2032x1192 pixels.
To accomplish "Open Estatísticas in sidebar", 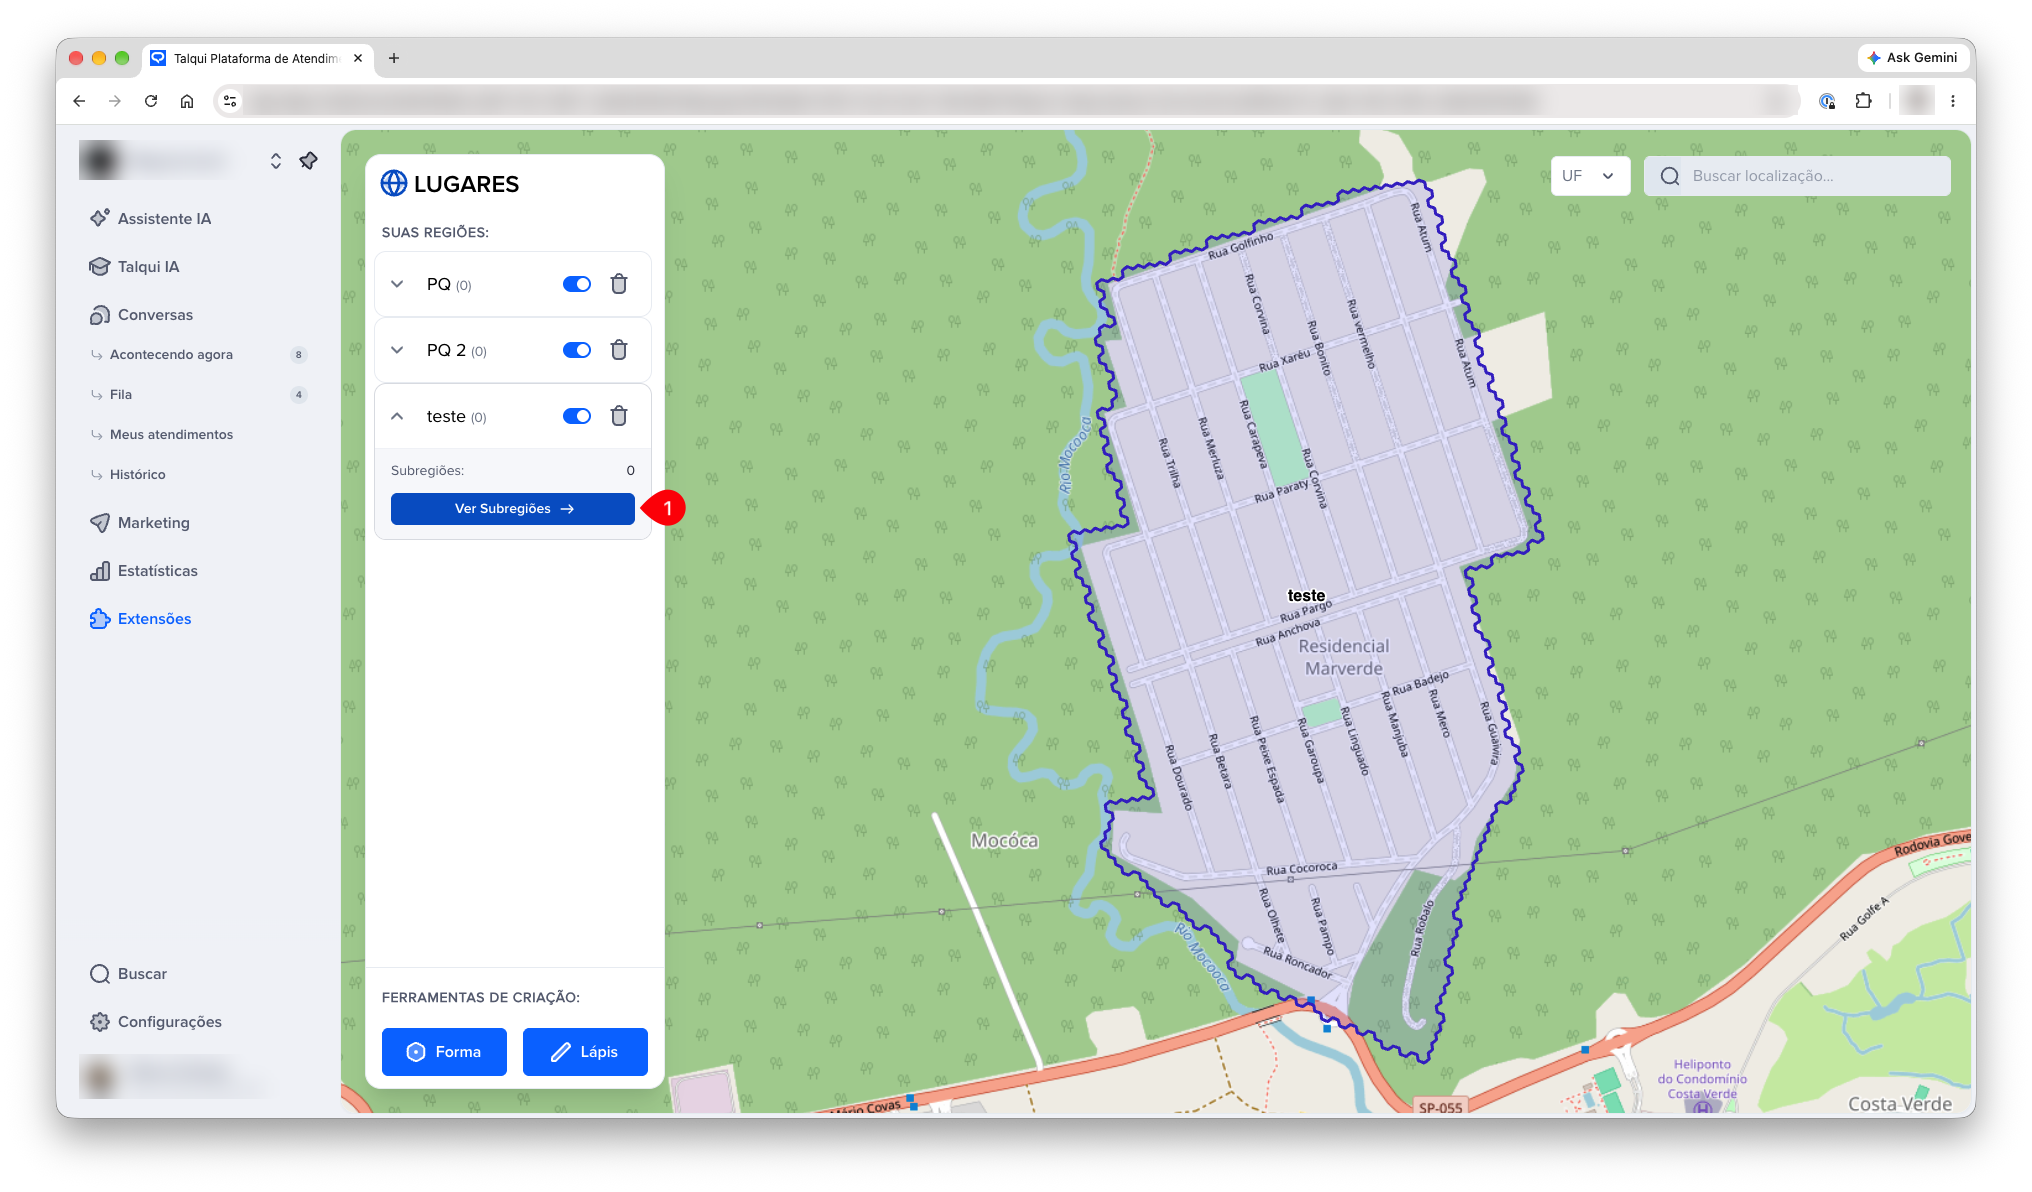I will [x=144, y=571].
